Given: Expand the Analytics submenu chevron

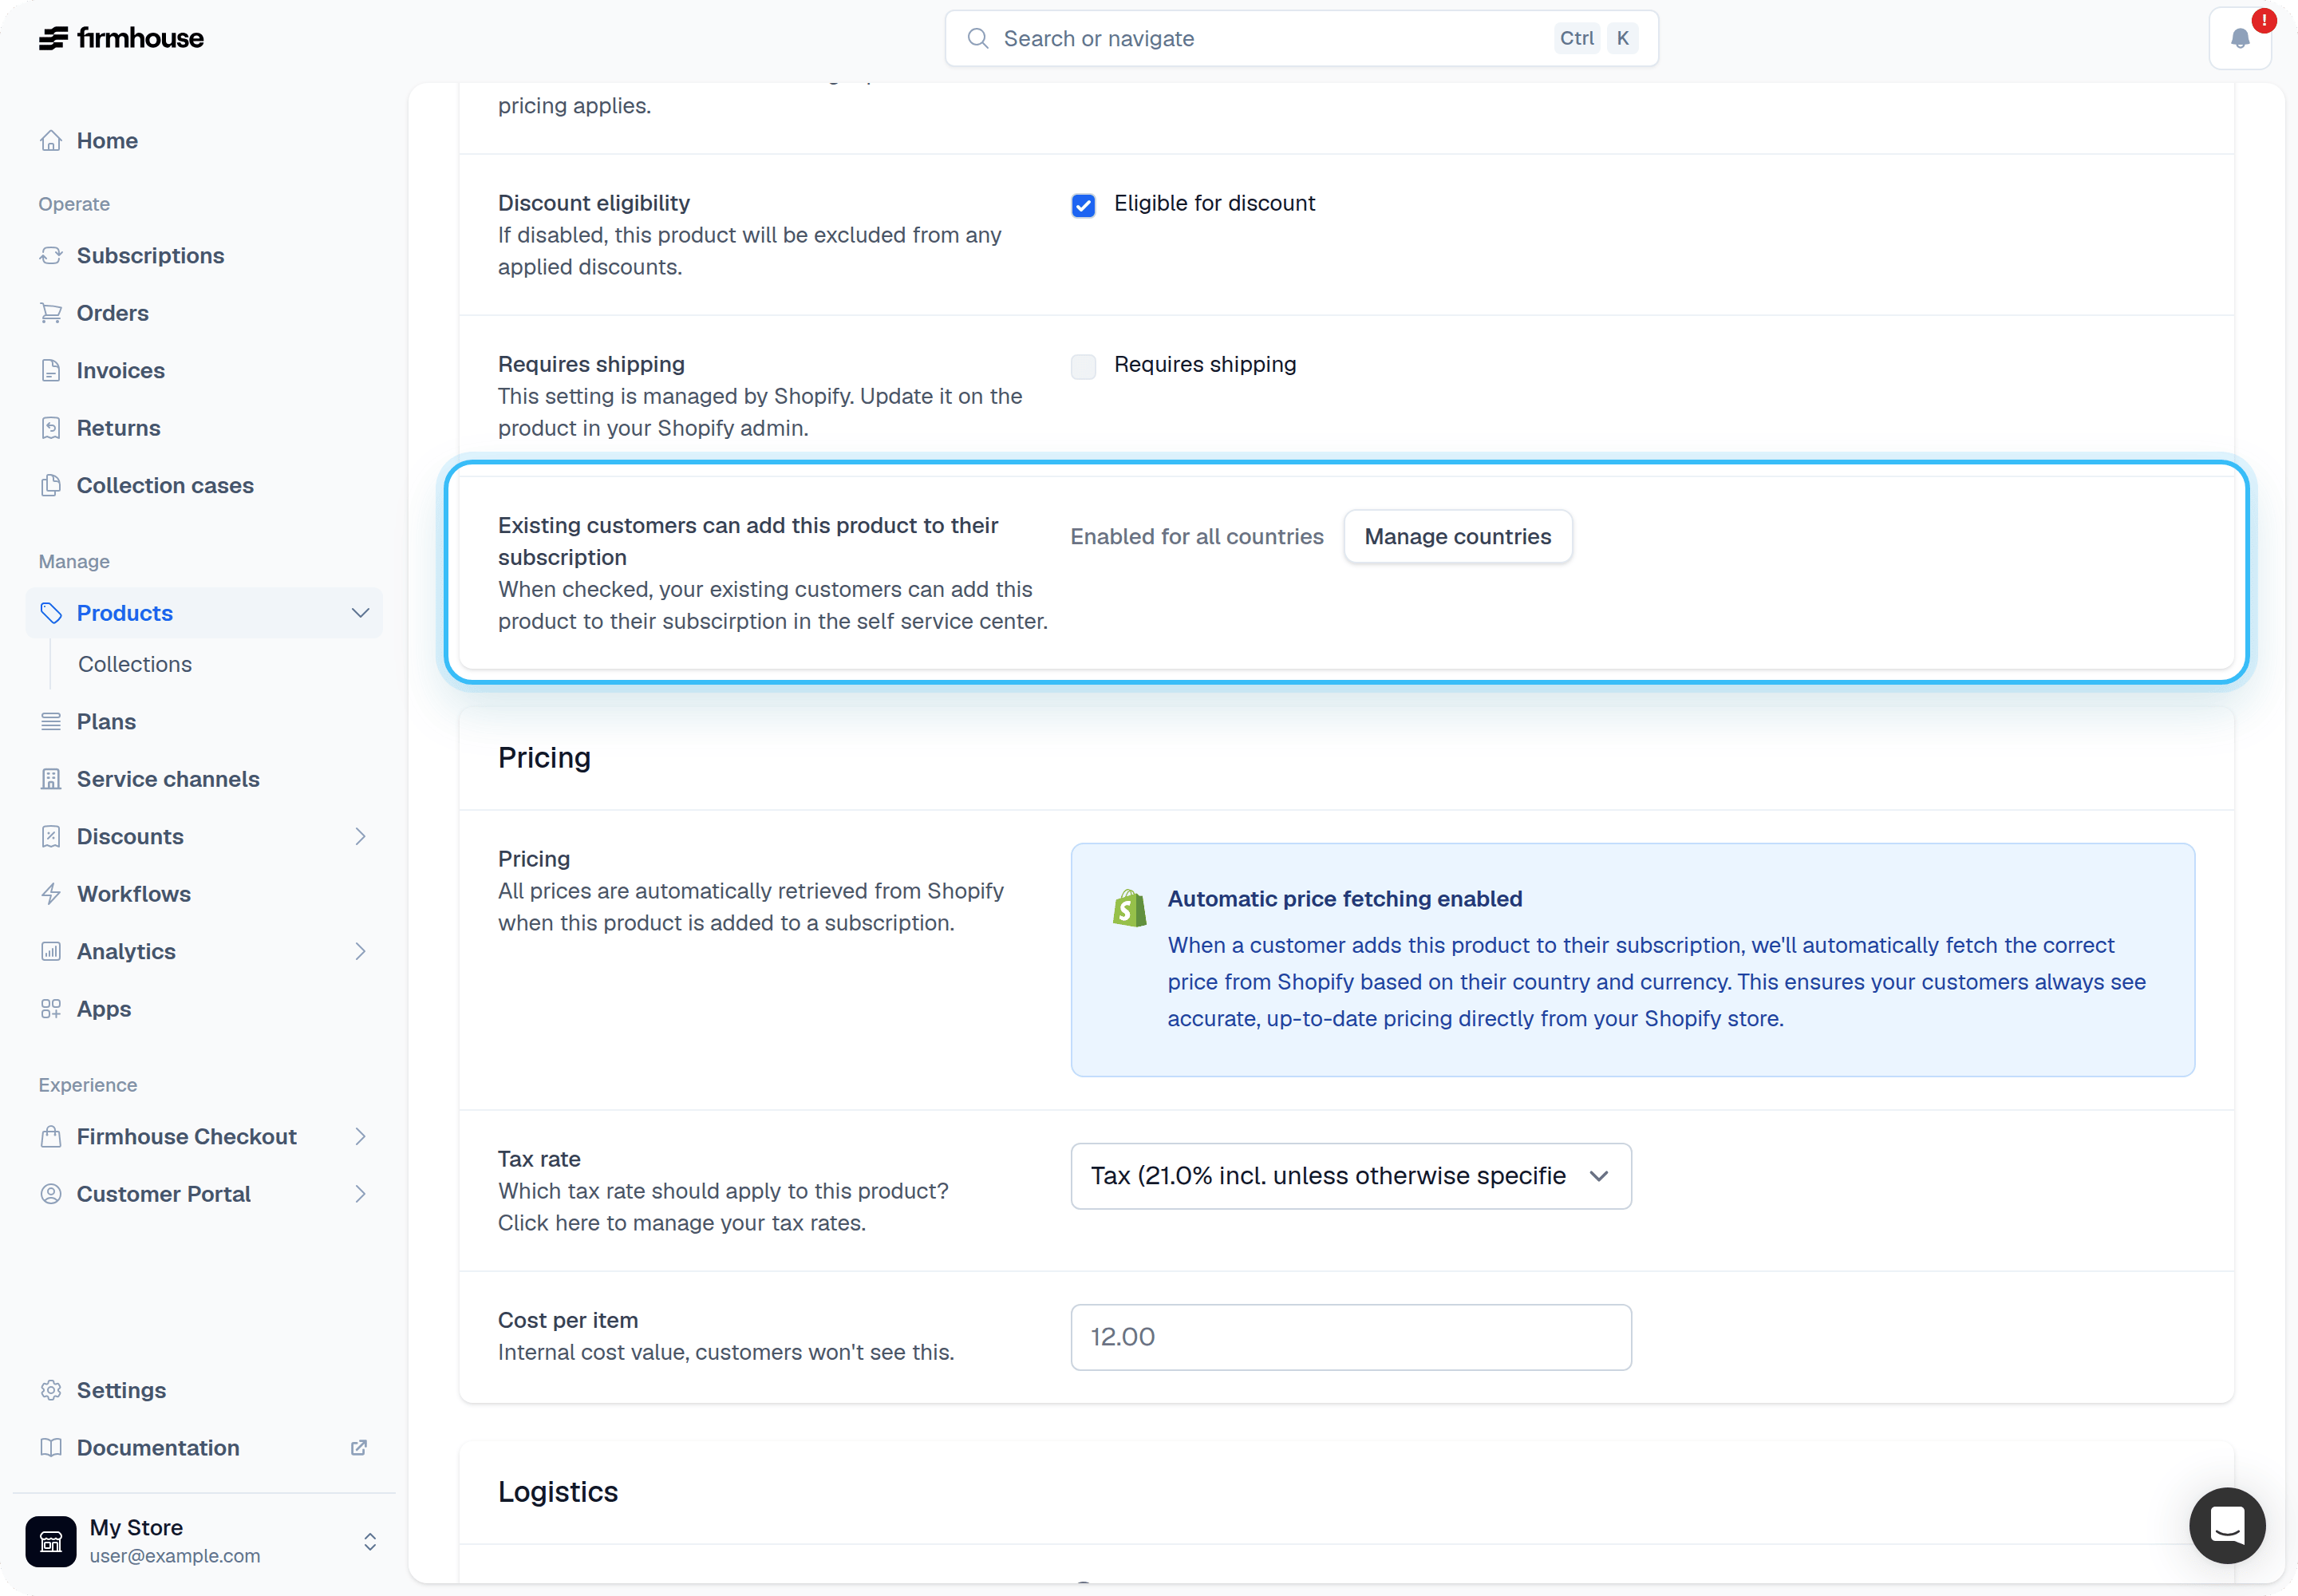Looking at the screenshot, I should tap(360, 952).
